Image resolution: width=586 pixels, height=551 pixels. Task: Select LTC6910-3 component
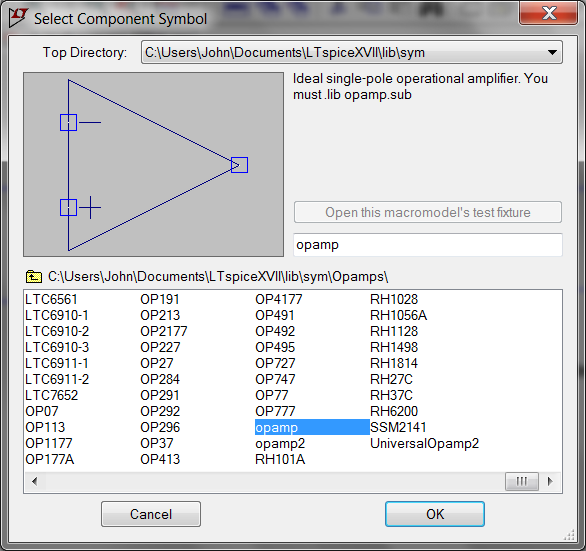tap(57, 348)
